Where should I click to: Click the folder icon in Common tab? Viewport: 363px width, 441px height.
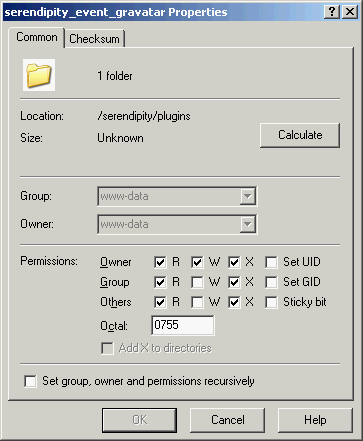[x=39, y=75]
